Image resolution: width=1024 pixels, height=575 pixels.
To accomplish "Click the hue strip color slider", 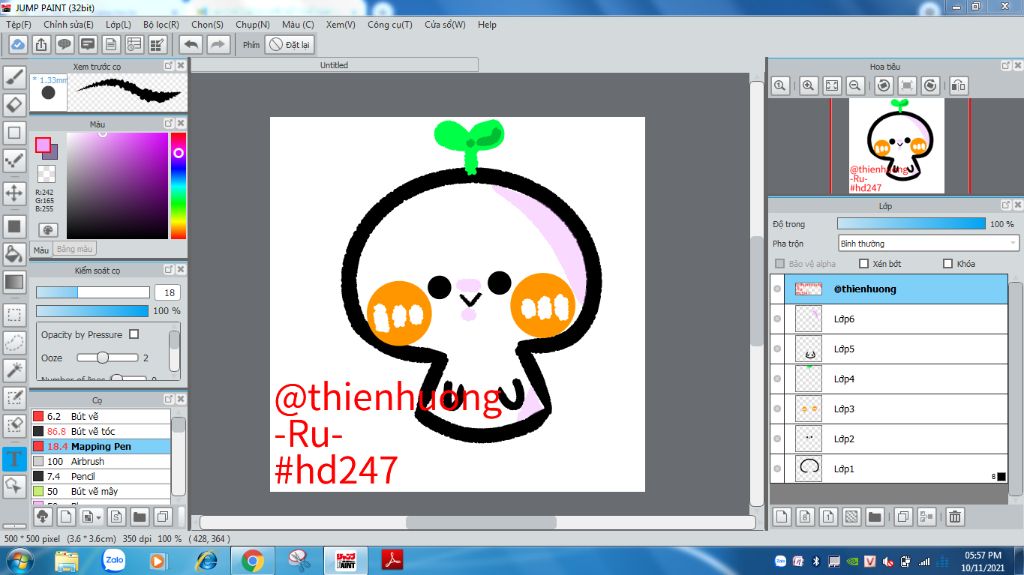I will [x=178, y=186].
